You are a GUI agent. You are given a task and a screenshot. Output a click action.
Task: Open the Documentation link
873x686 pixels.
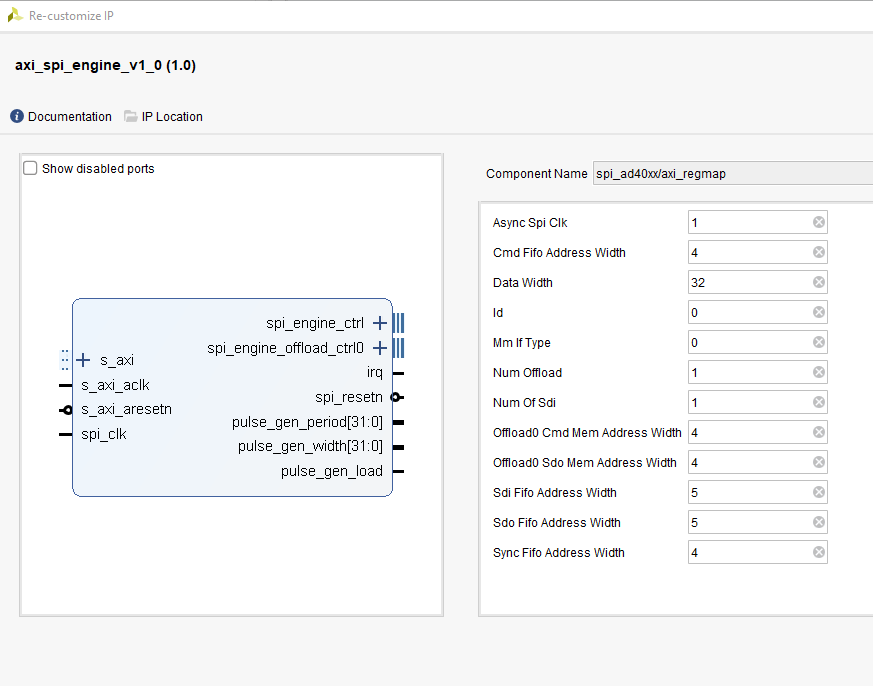(69, 117)
